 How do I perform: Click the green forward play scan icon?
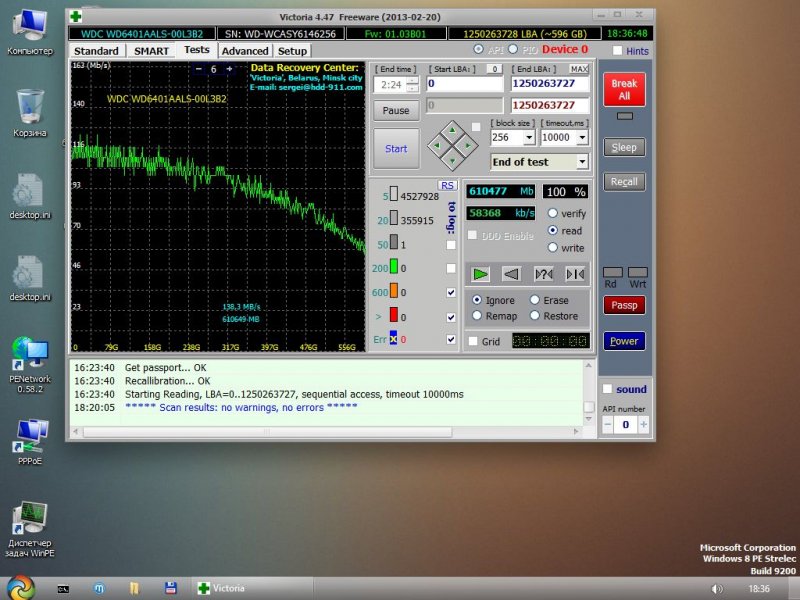(481, 274)
